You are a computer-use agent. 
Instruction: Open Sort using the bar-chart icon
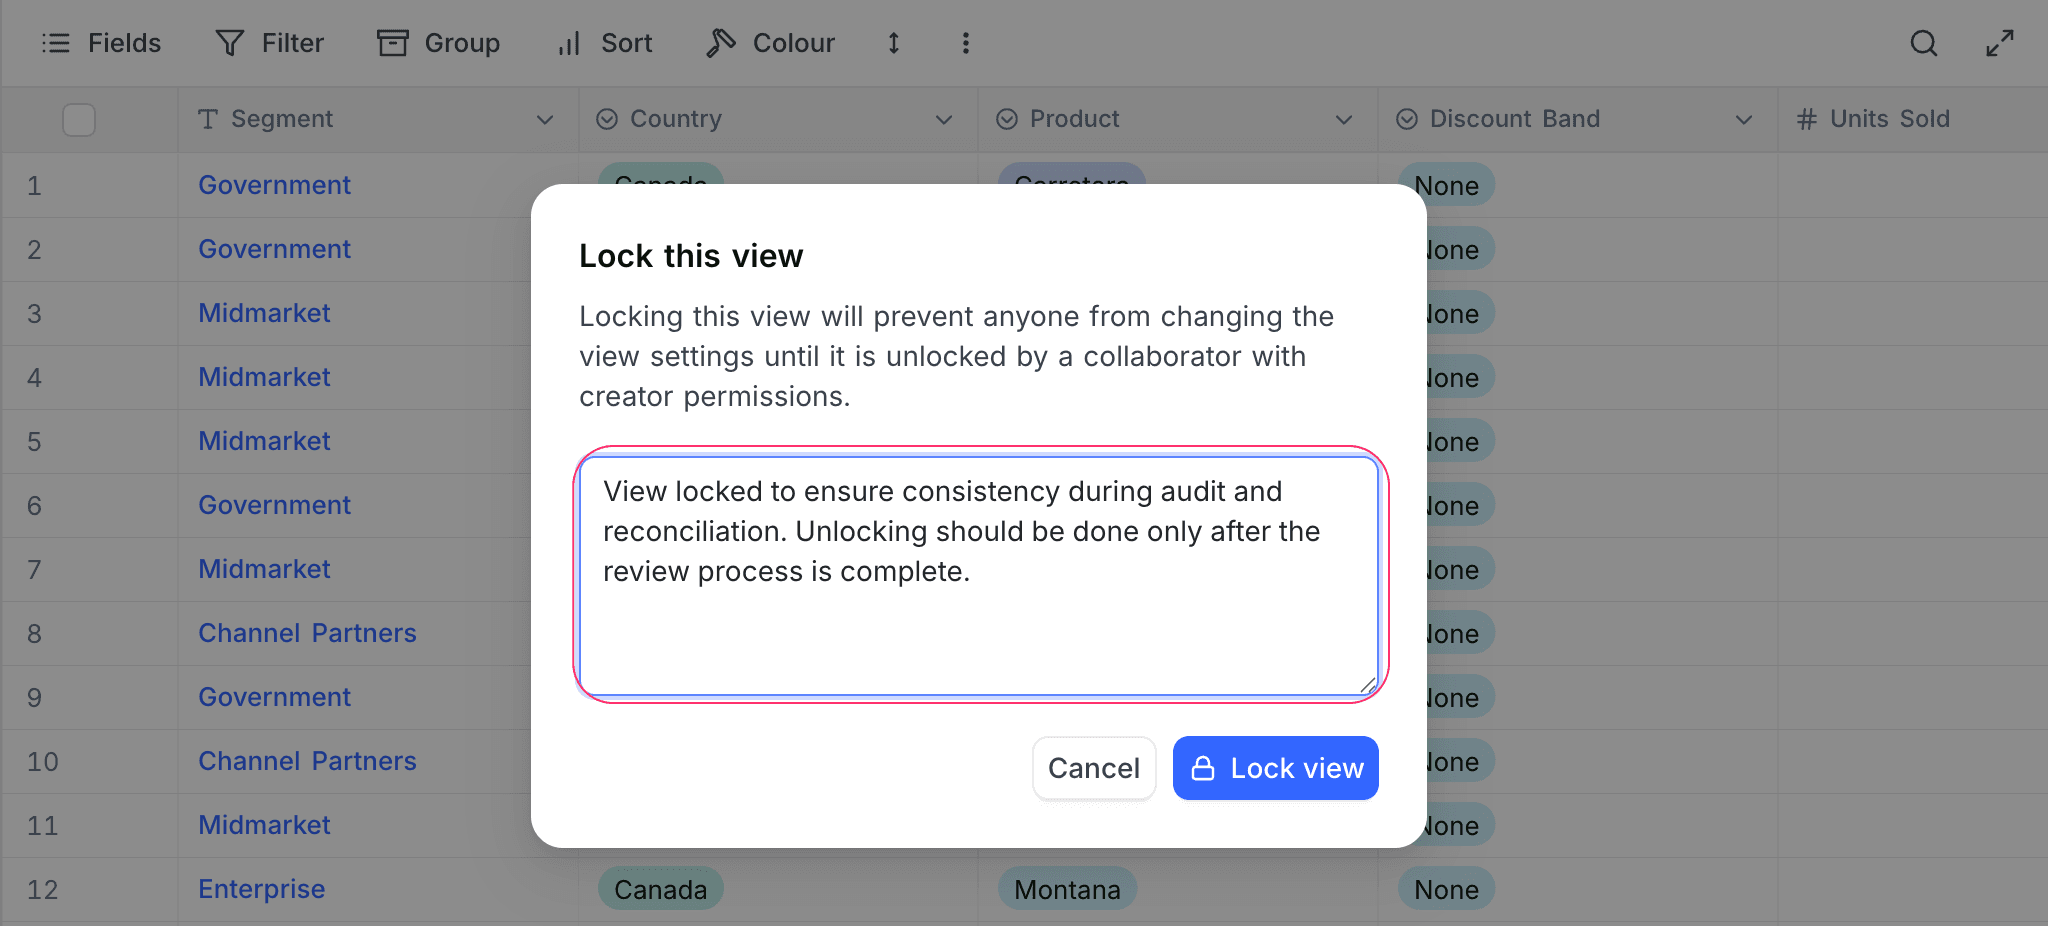[x=567, y=43]
